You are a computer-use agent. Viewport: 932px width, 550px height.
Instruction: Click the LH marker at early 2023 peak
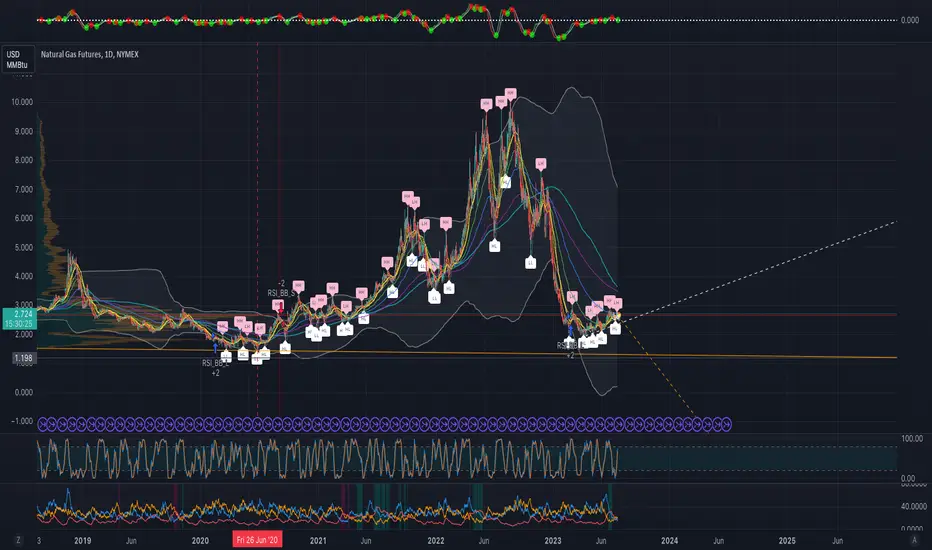pyautogui.click(x=540, y=164)
